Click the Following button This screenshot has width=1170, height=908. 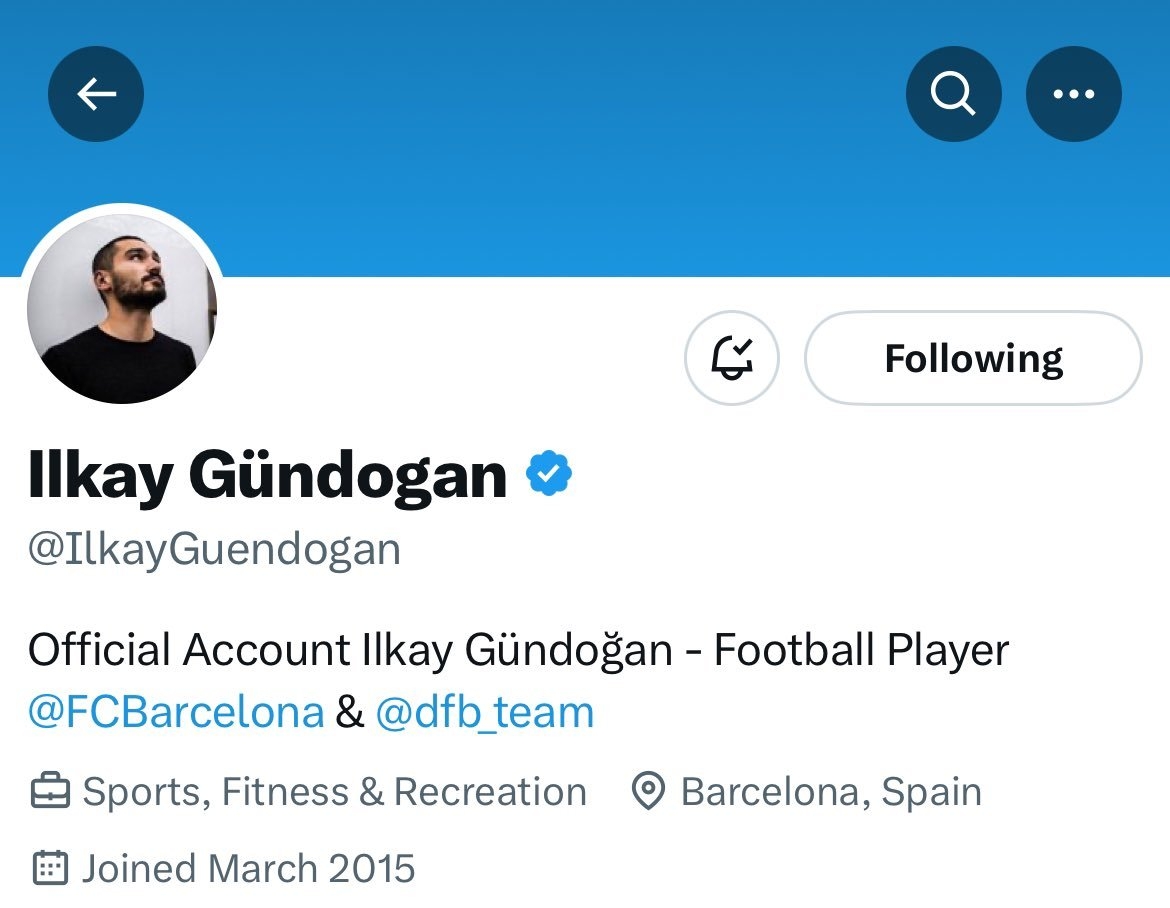(x=973, y=358)
